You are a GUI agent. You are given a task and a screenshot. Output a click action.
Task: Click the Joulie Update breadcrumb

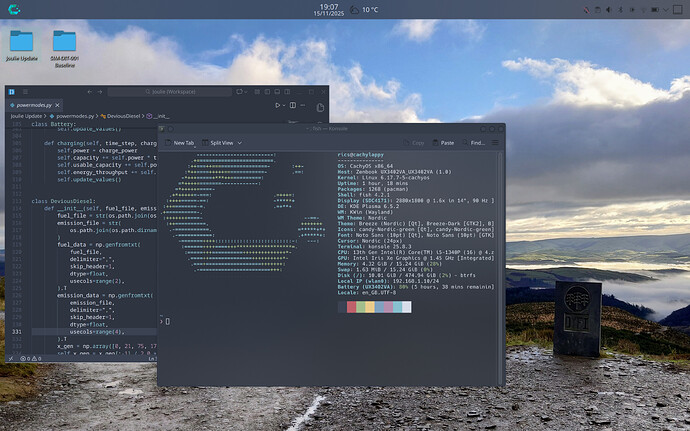tap(26, 116)
